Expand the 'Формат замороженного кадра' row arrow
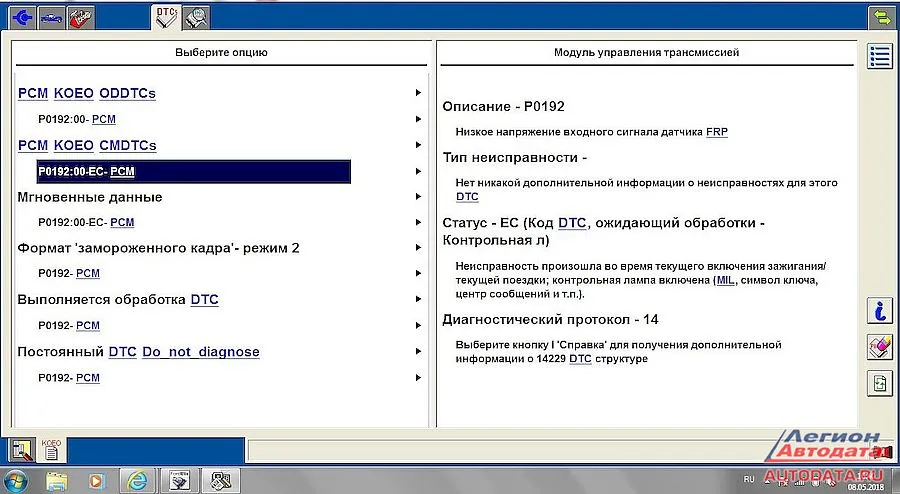 [x=418, y=247]
